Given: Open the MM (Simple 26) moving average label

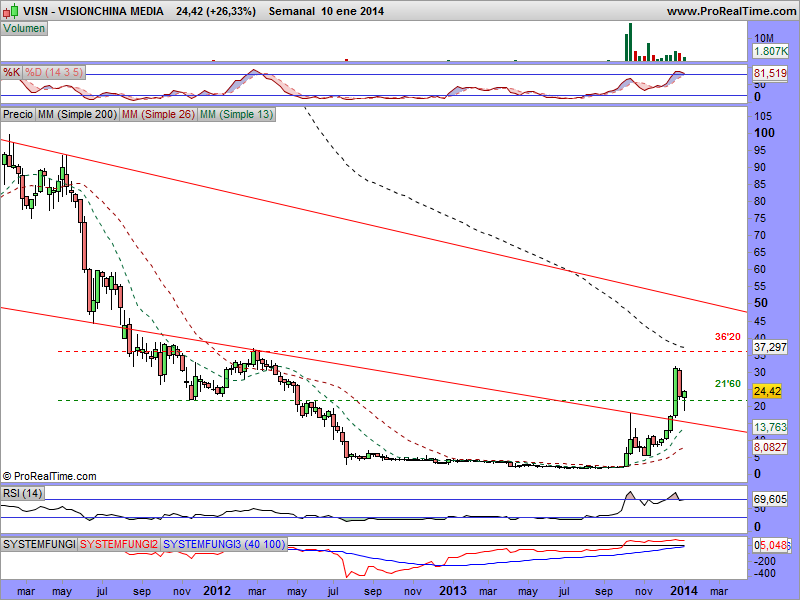Looking at the screenshot, I should (x=158, y=114).
